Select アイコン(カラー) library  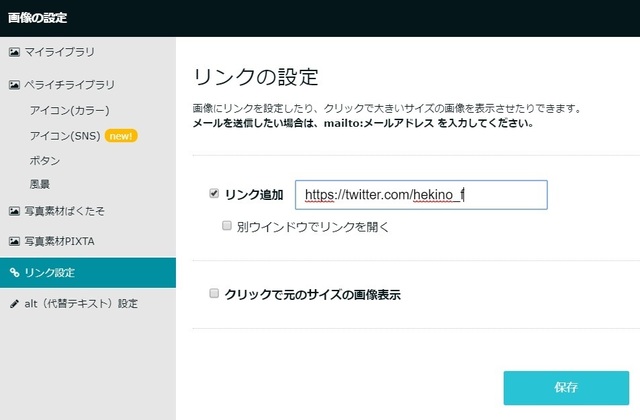[x=70, y=111]
